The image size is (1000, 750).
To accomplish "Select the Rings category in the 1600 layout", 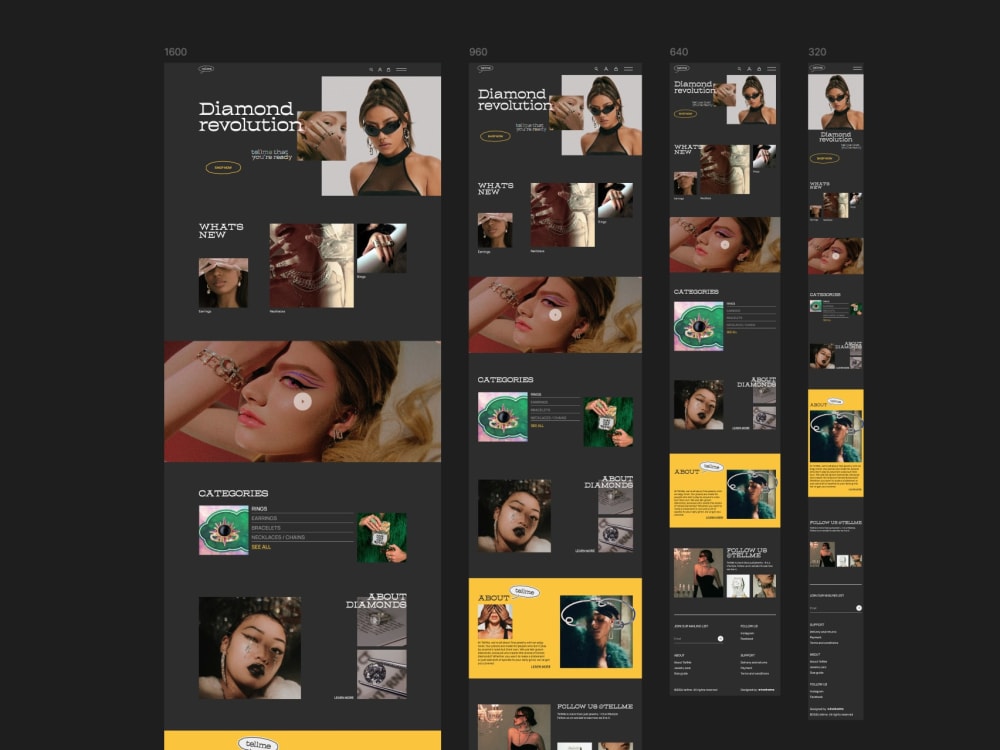I will tap(302, 509).
